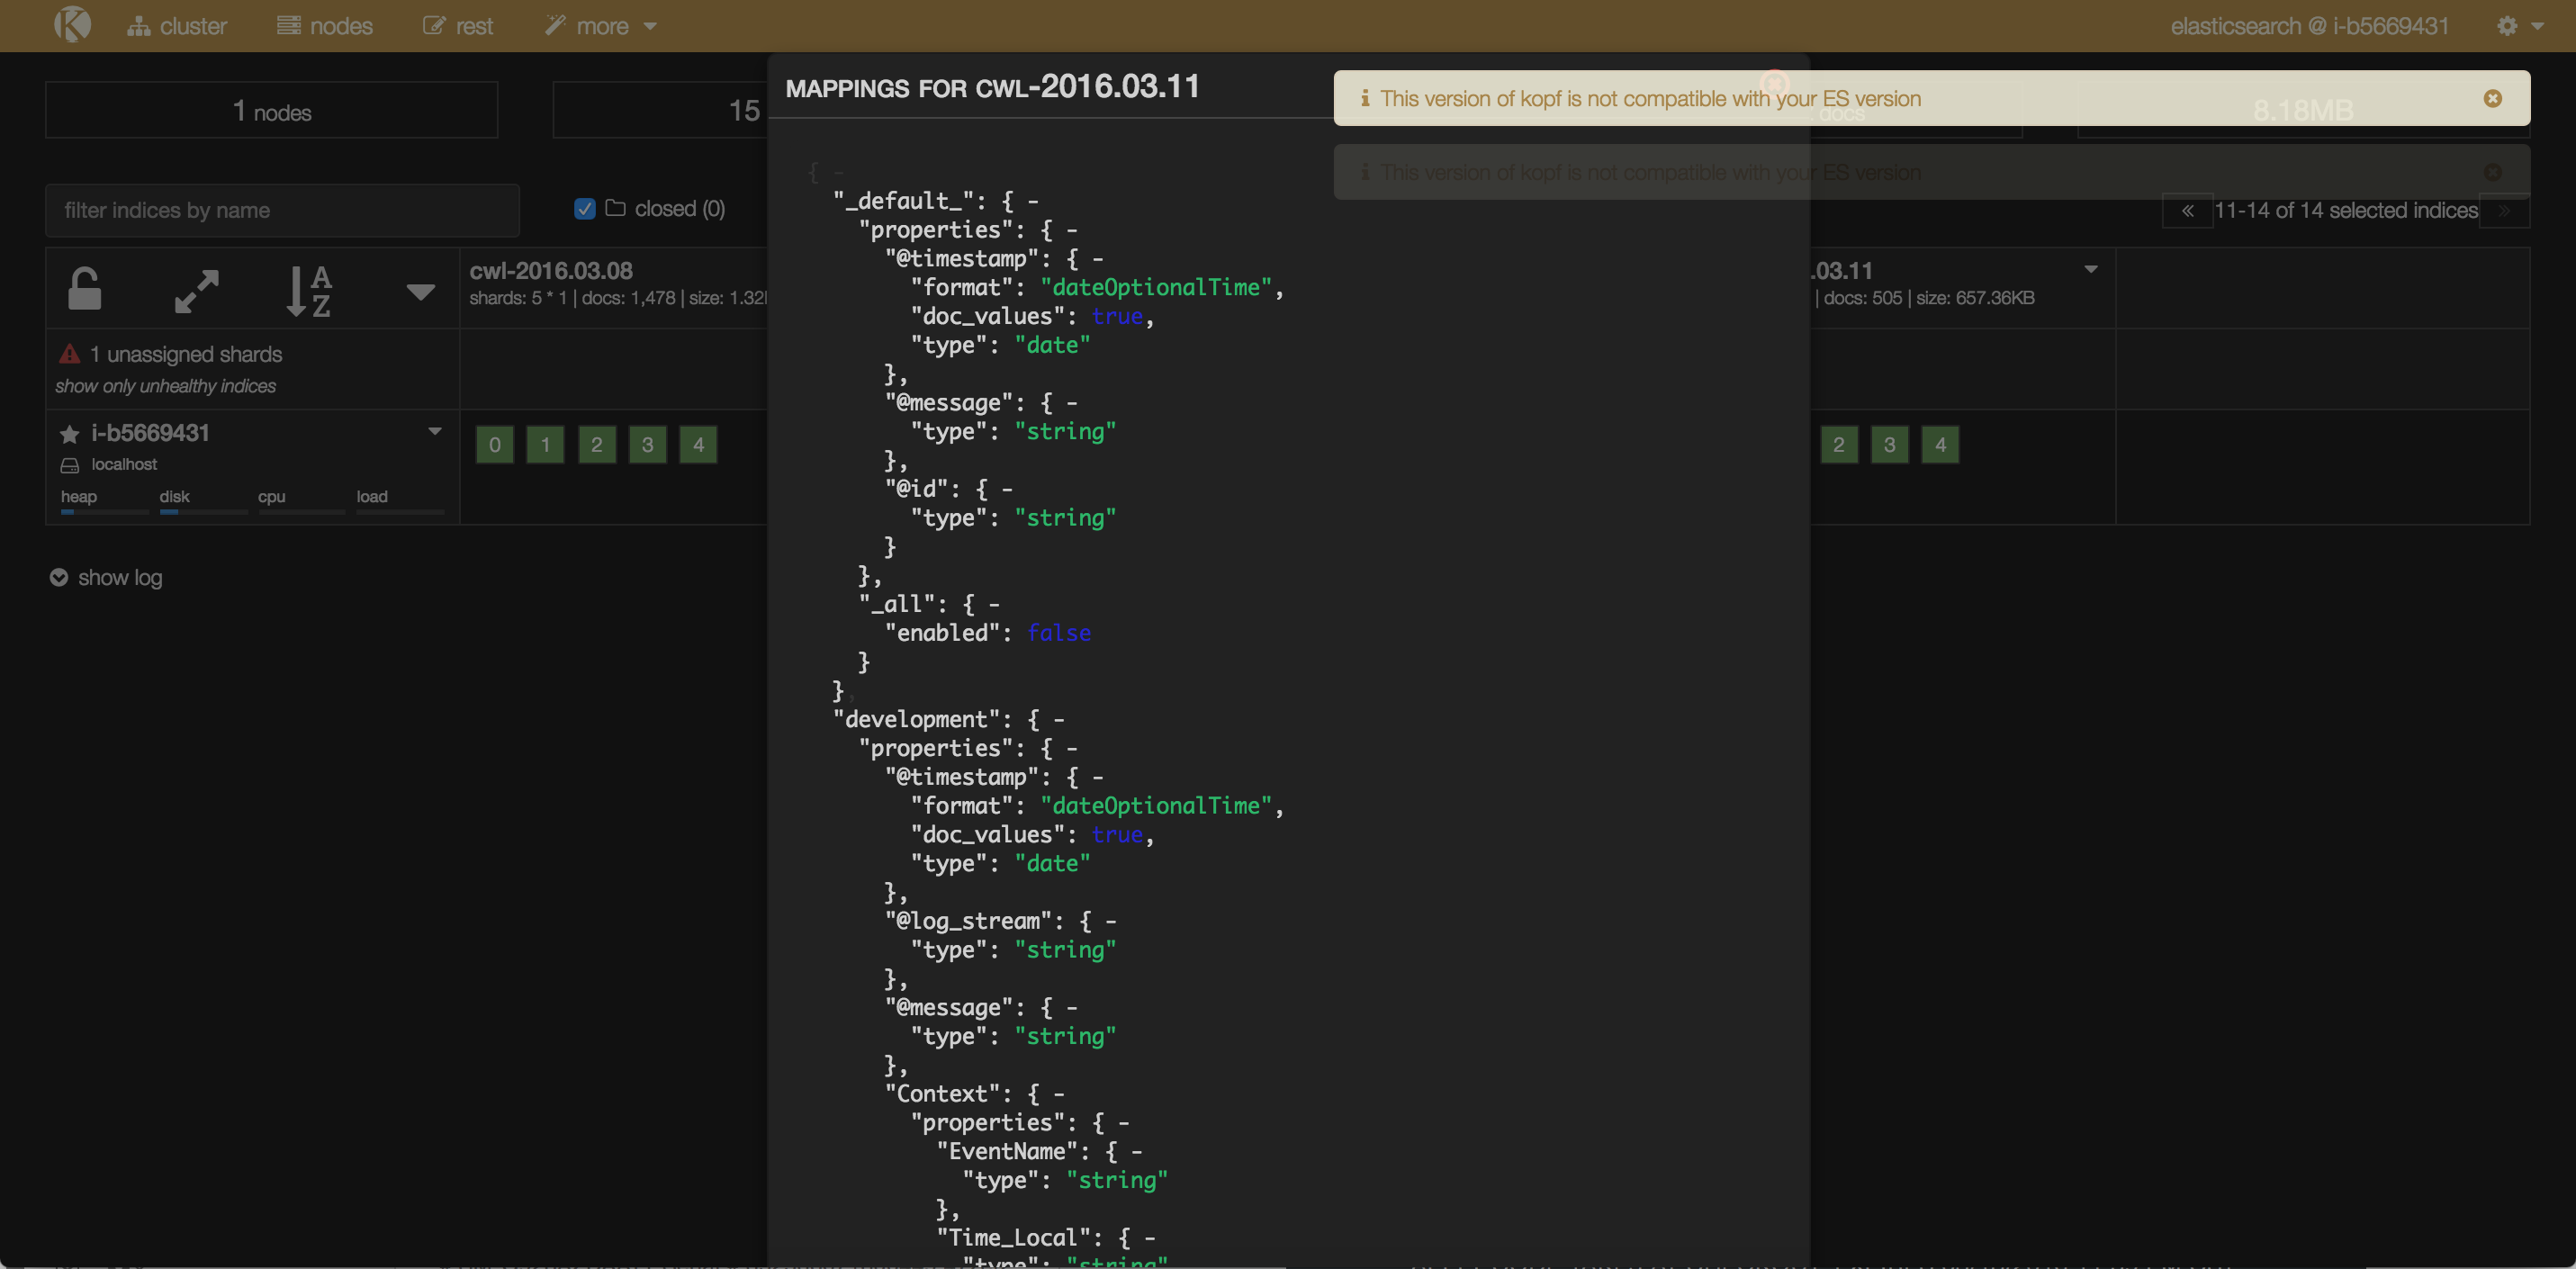Click the unlock shard allocation icon
The image size is (2576, 1269).
point(85,290)
